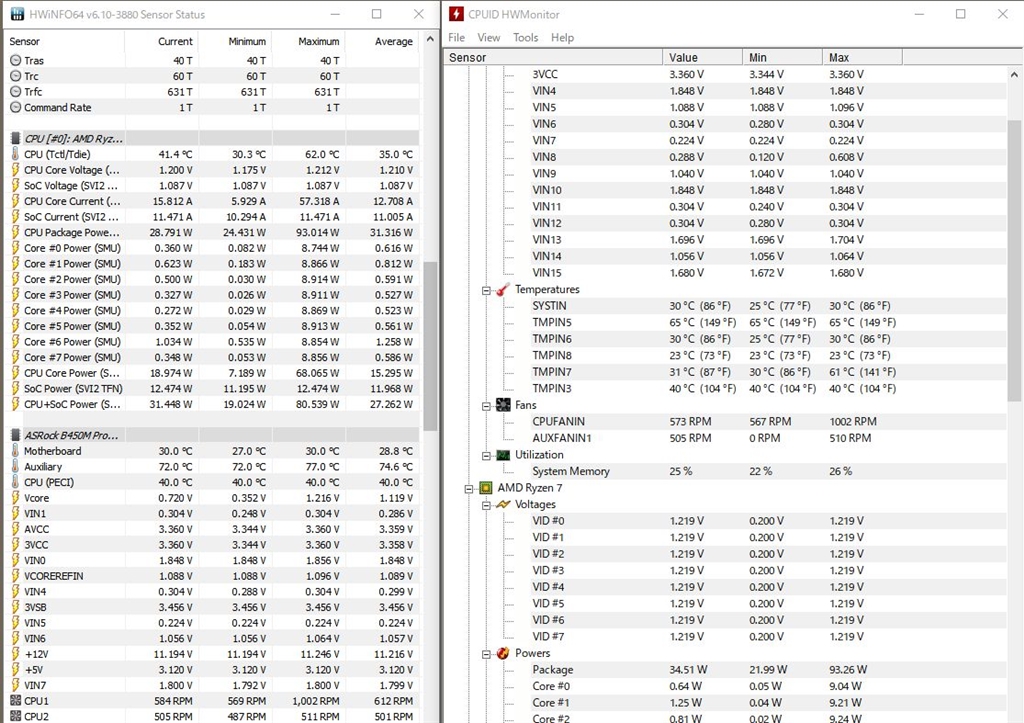
Task: Click the Utilization icon in HWMonitor
Action: (x=503, y=455)
